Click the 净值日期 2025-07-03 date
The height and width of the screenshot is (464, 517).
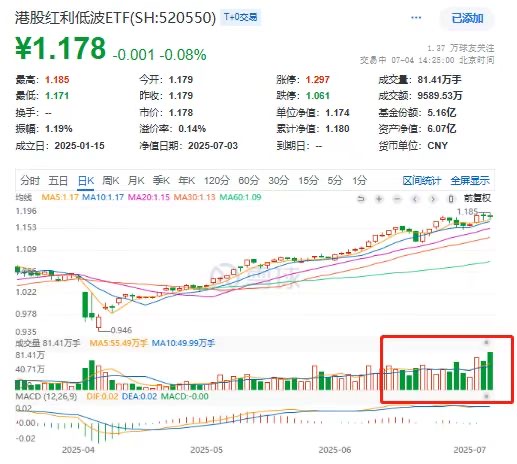pos(213,146)
